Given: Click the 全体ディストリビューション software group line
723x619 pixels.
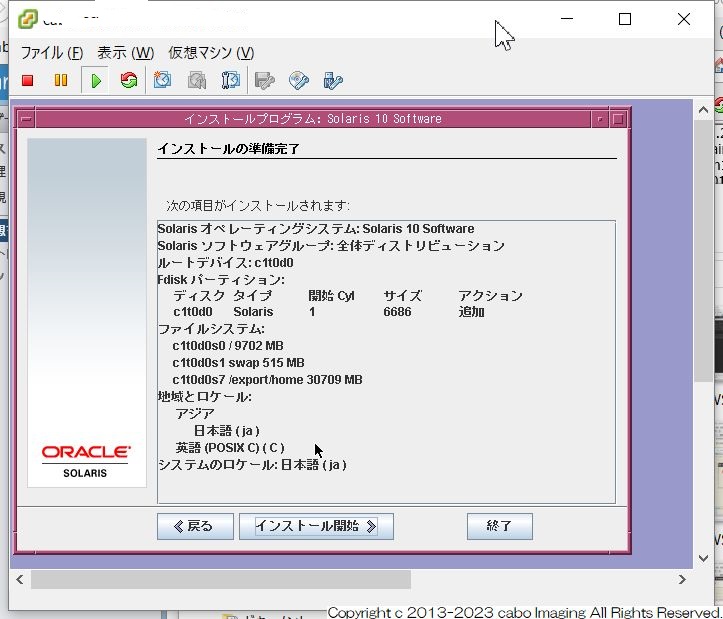Looking at the screenshot, I should tap(331, 246).
